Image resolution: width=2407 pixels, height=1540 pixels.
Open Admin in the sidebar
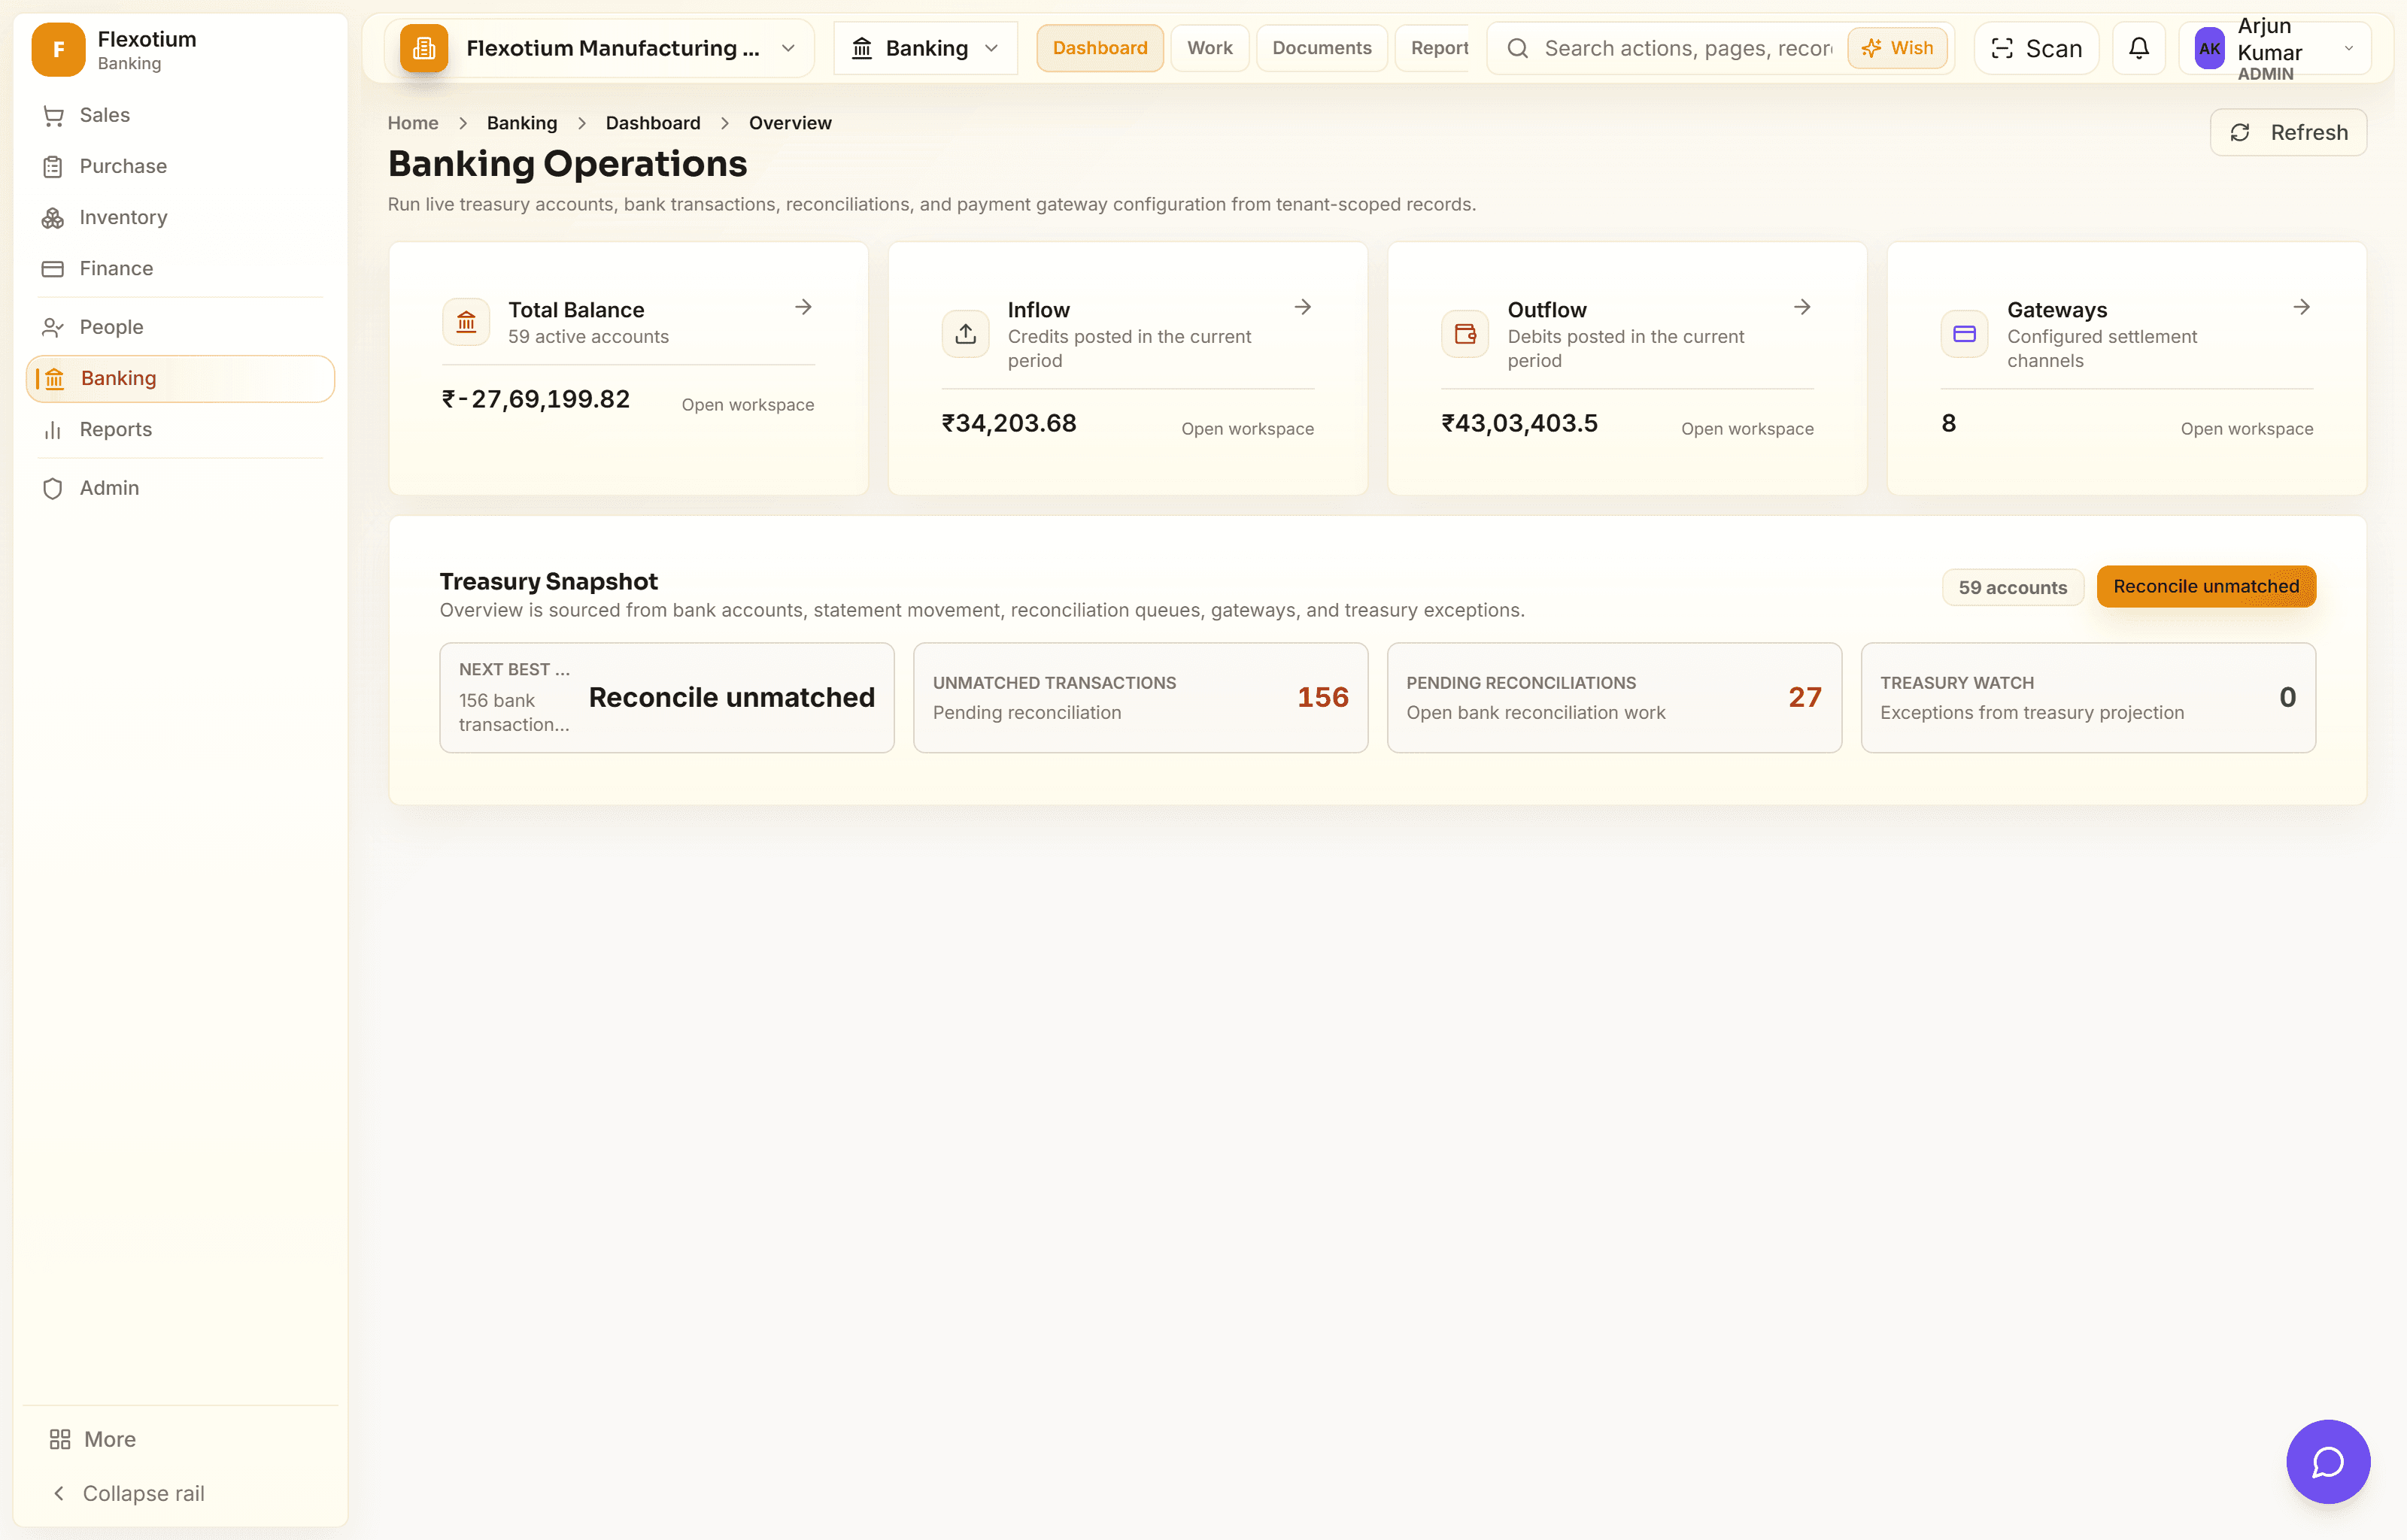tap(180, 488)
